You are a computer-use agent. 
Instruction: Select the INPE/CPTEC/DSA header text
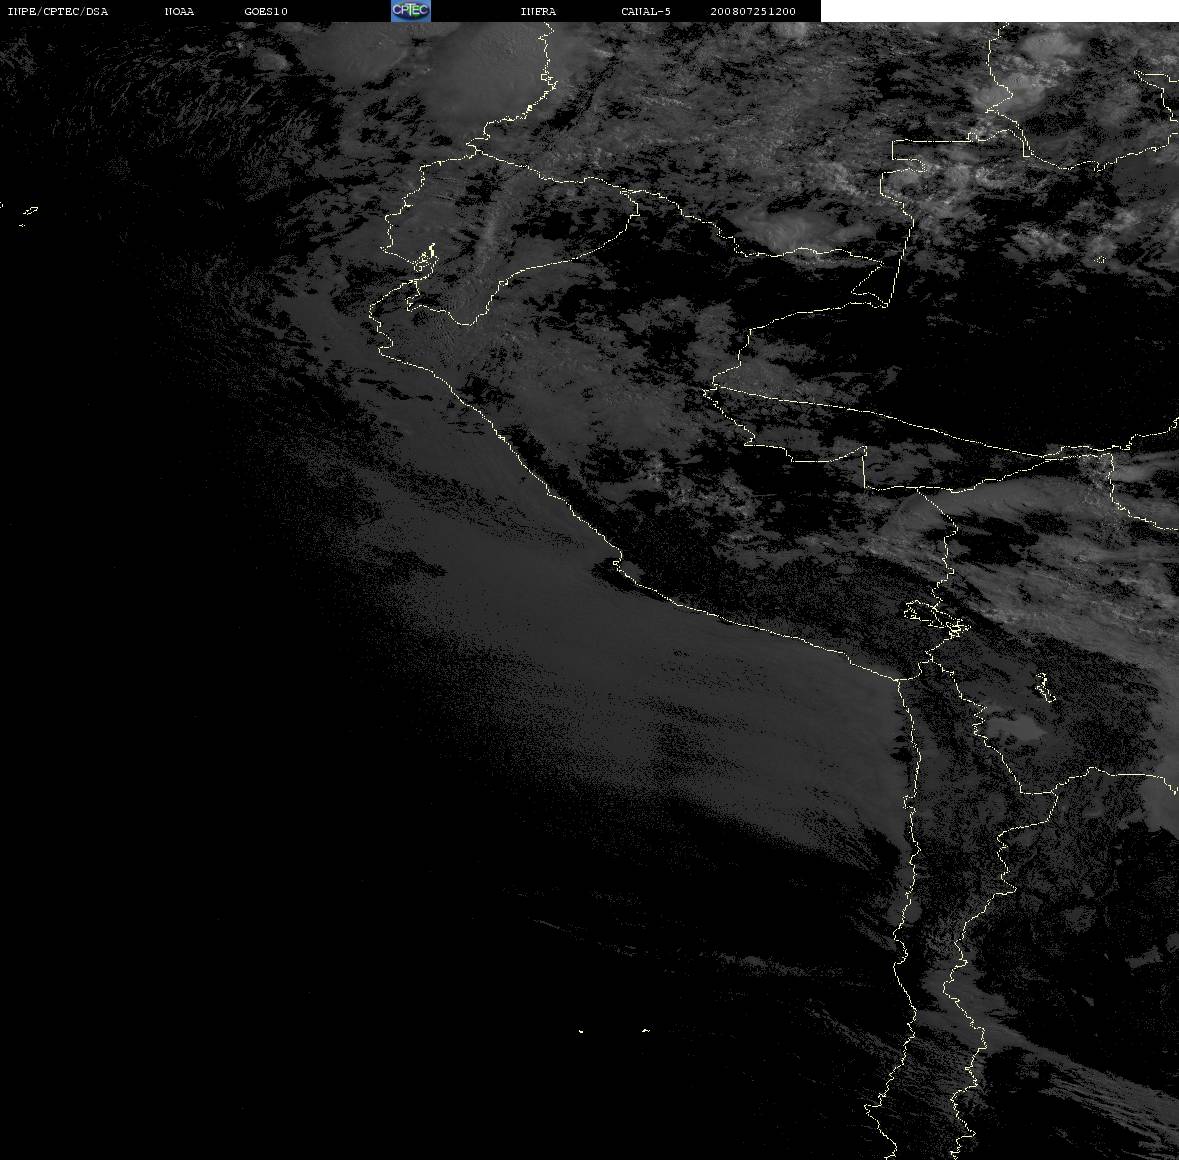[57, 11]
